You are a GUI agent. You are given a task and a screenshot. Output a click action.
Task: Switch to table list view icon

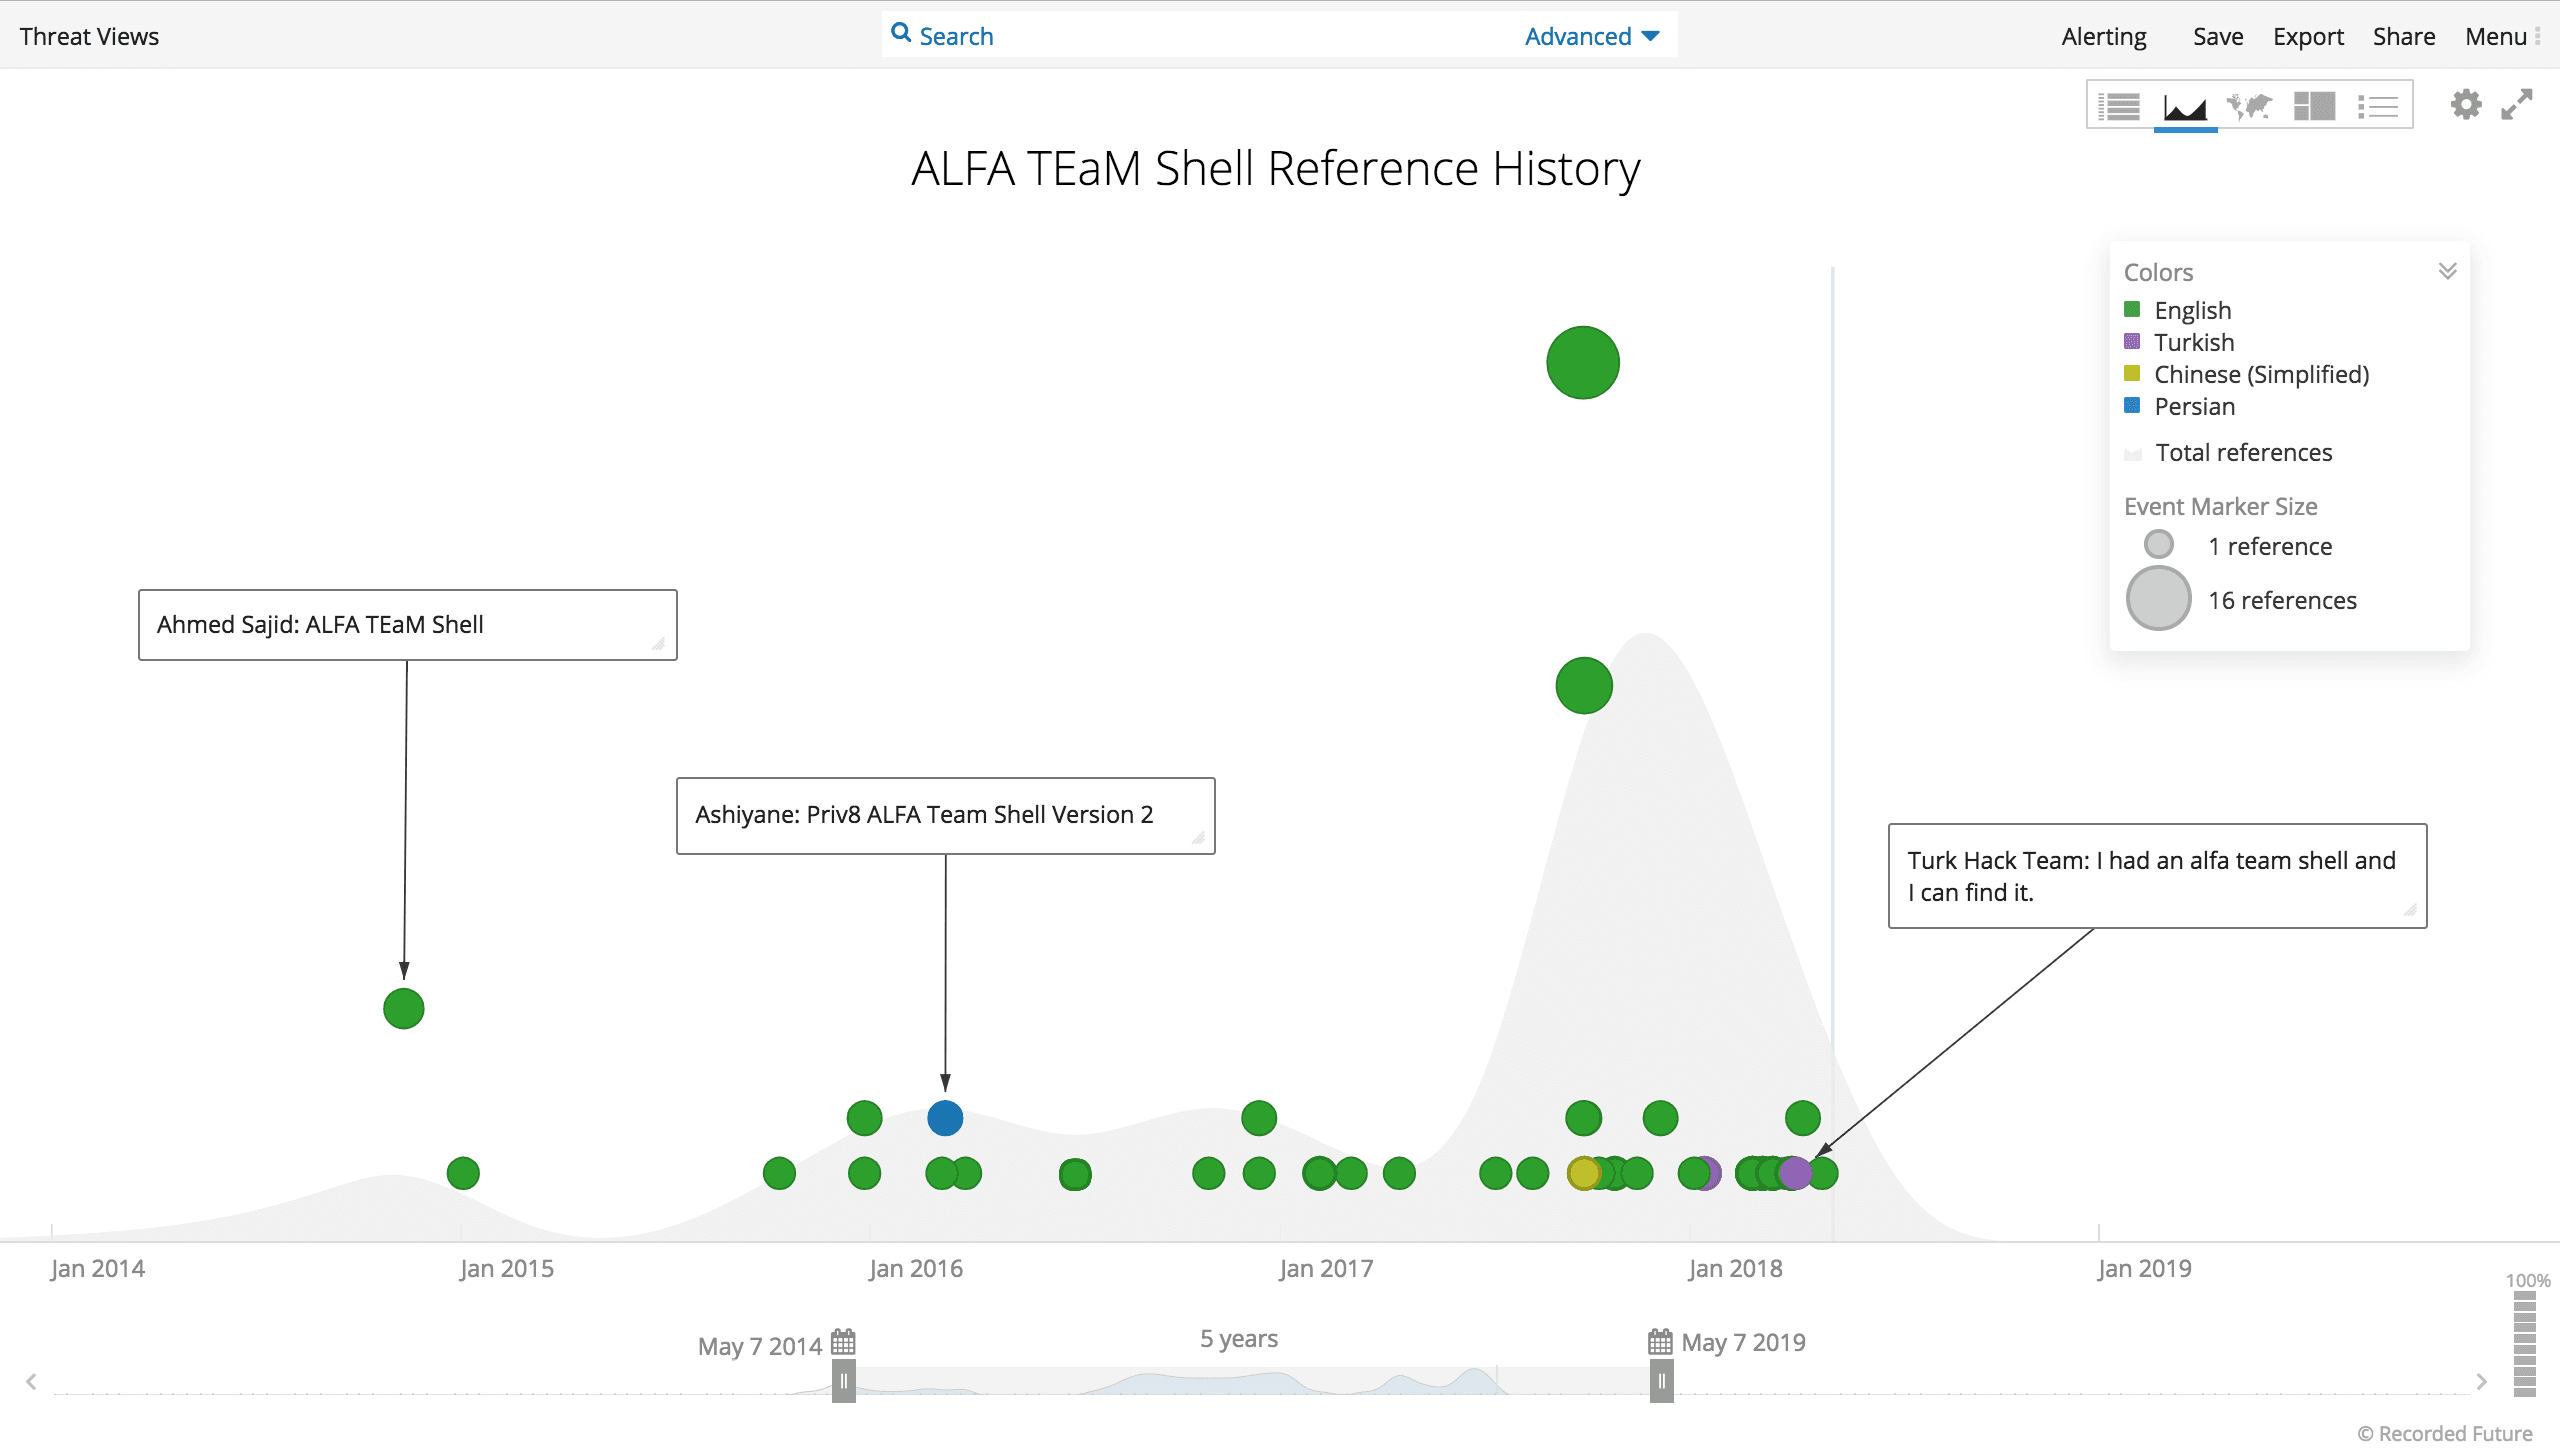pos(2119,106)
